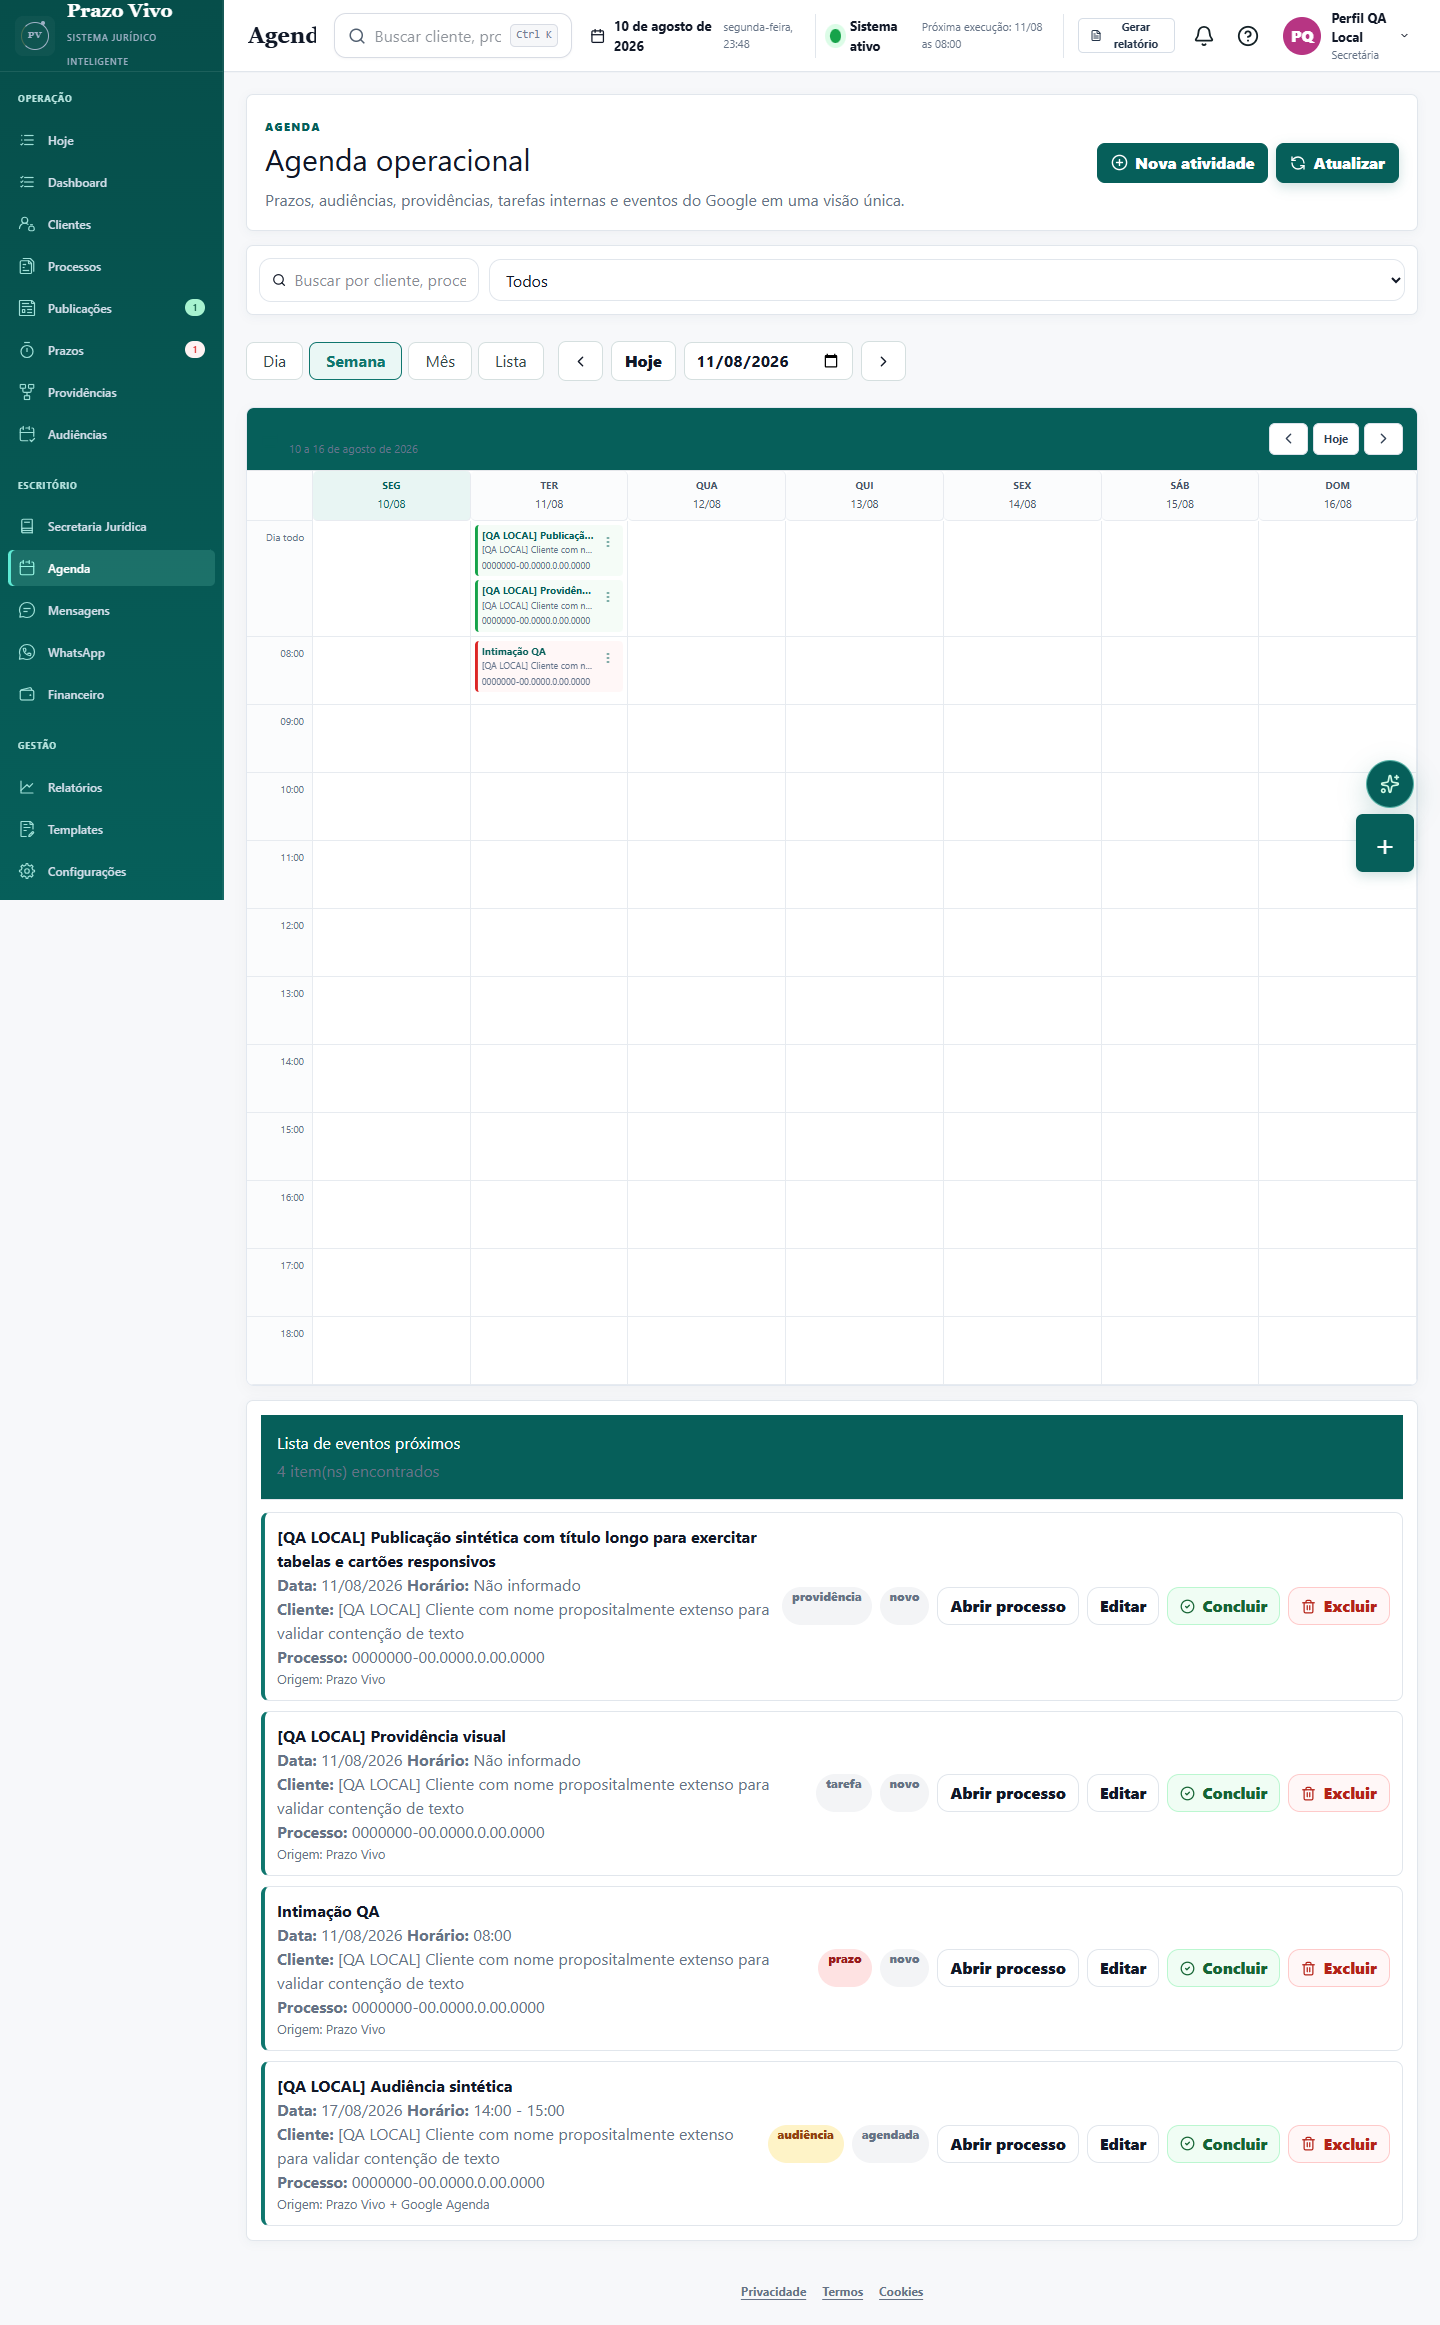1440x2325 pixels.
Task: Open options menu for Publicação calendar event
Action: click(x=608, y=542)
